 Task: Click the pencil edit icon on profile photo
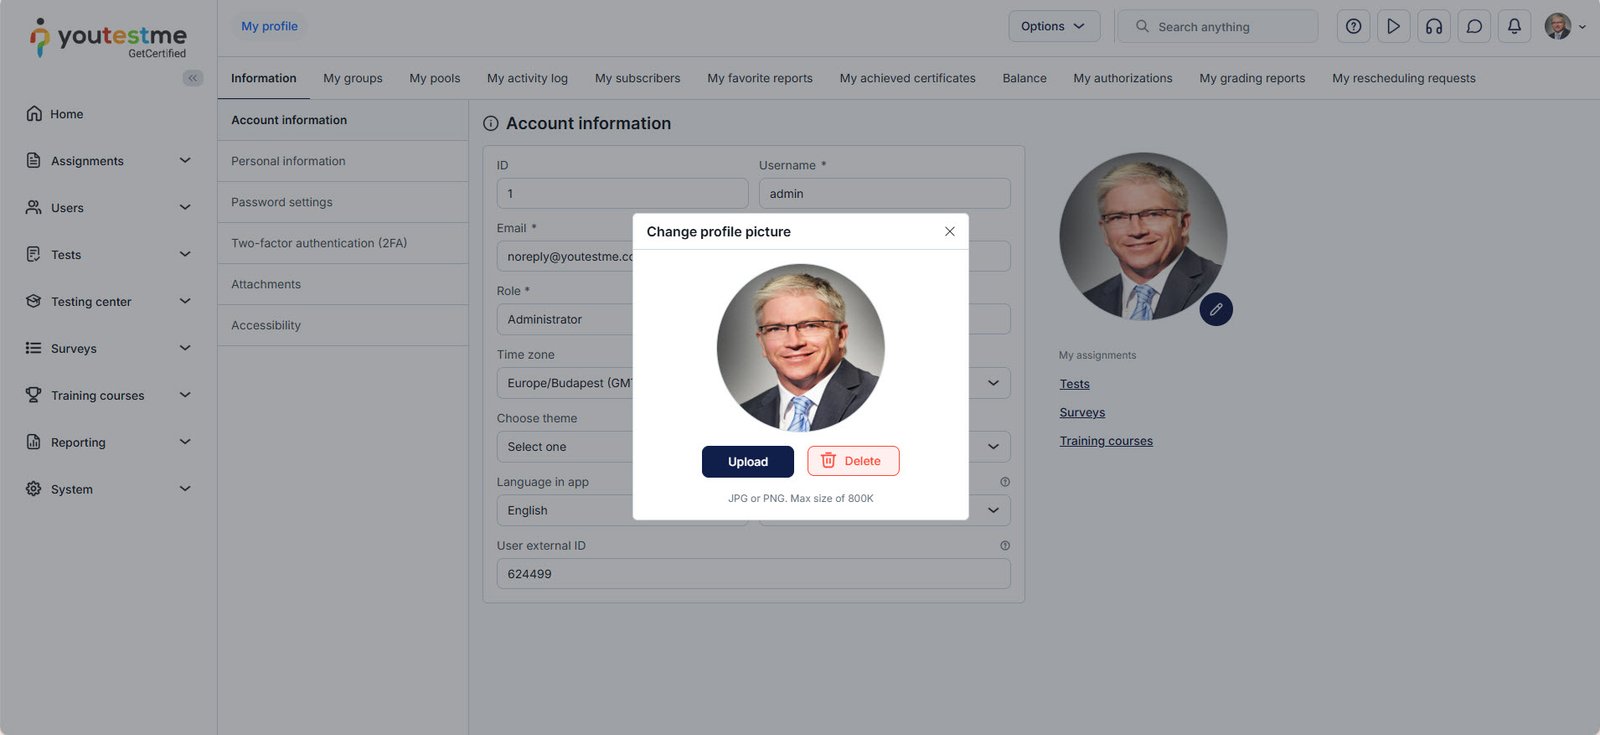pyautogui.click(x=1216, y=310)
